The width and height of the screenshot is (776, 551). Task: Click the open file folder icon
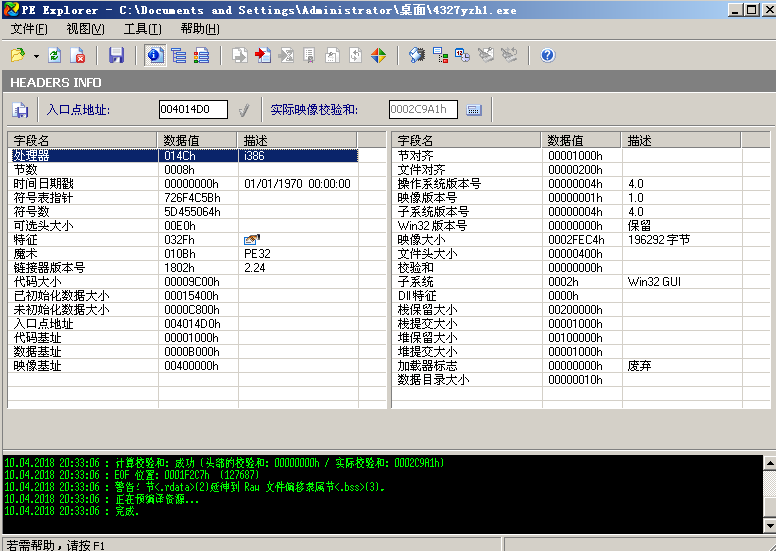tap(18, 55)
